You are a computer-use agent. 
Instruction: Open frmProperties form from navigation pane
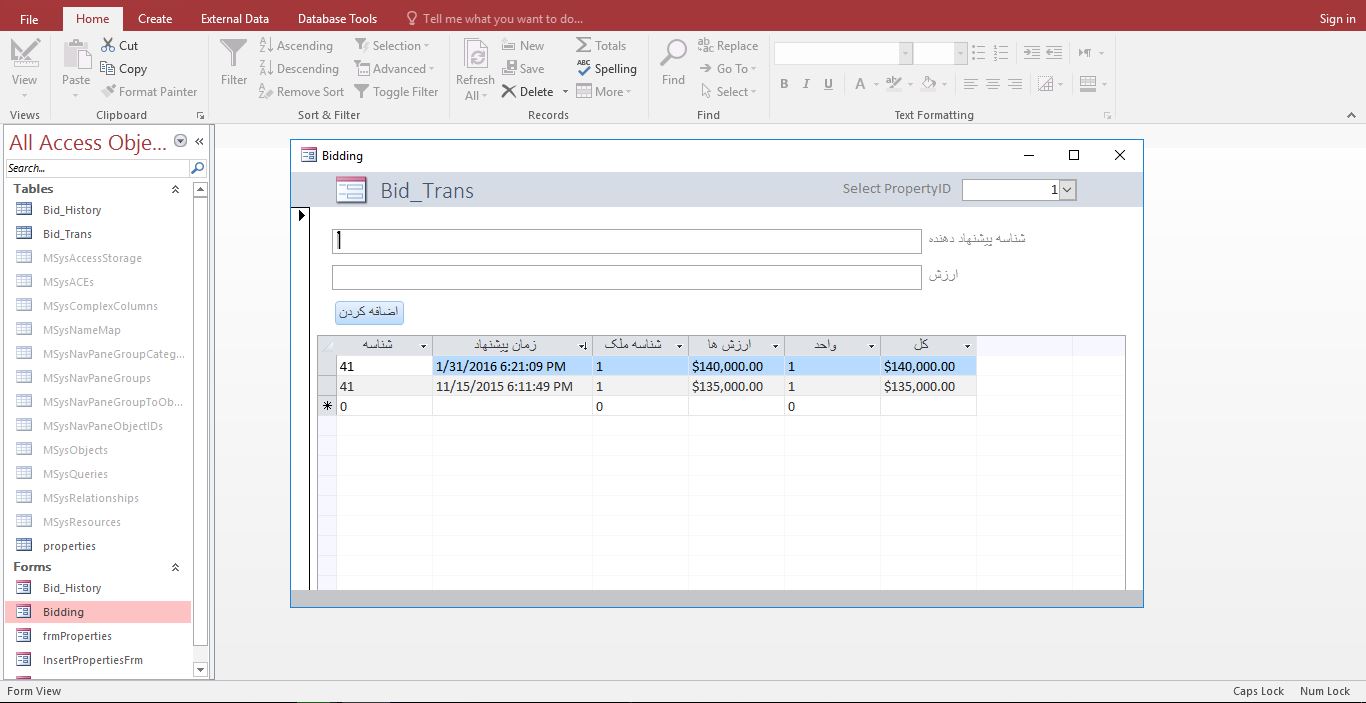[x=77, y=636]
